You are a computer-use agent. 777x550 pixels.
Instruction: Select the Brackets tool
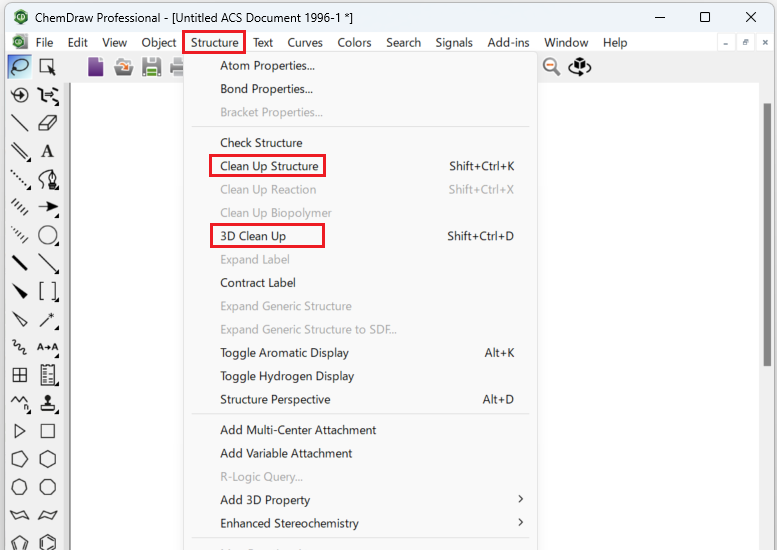tap(47, 292)
